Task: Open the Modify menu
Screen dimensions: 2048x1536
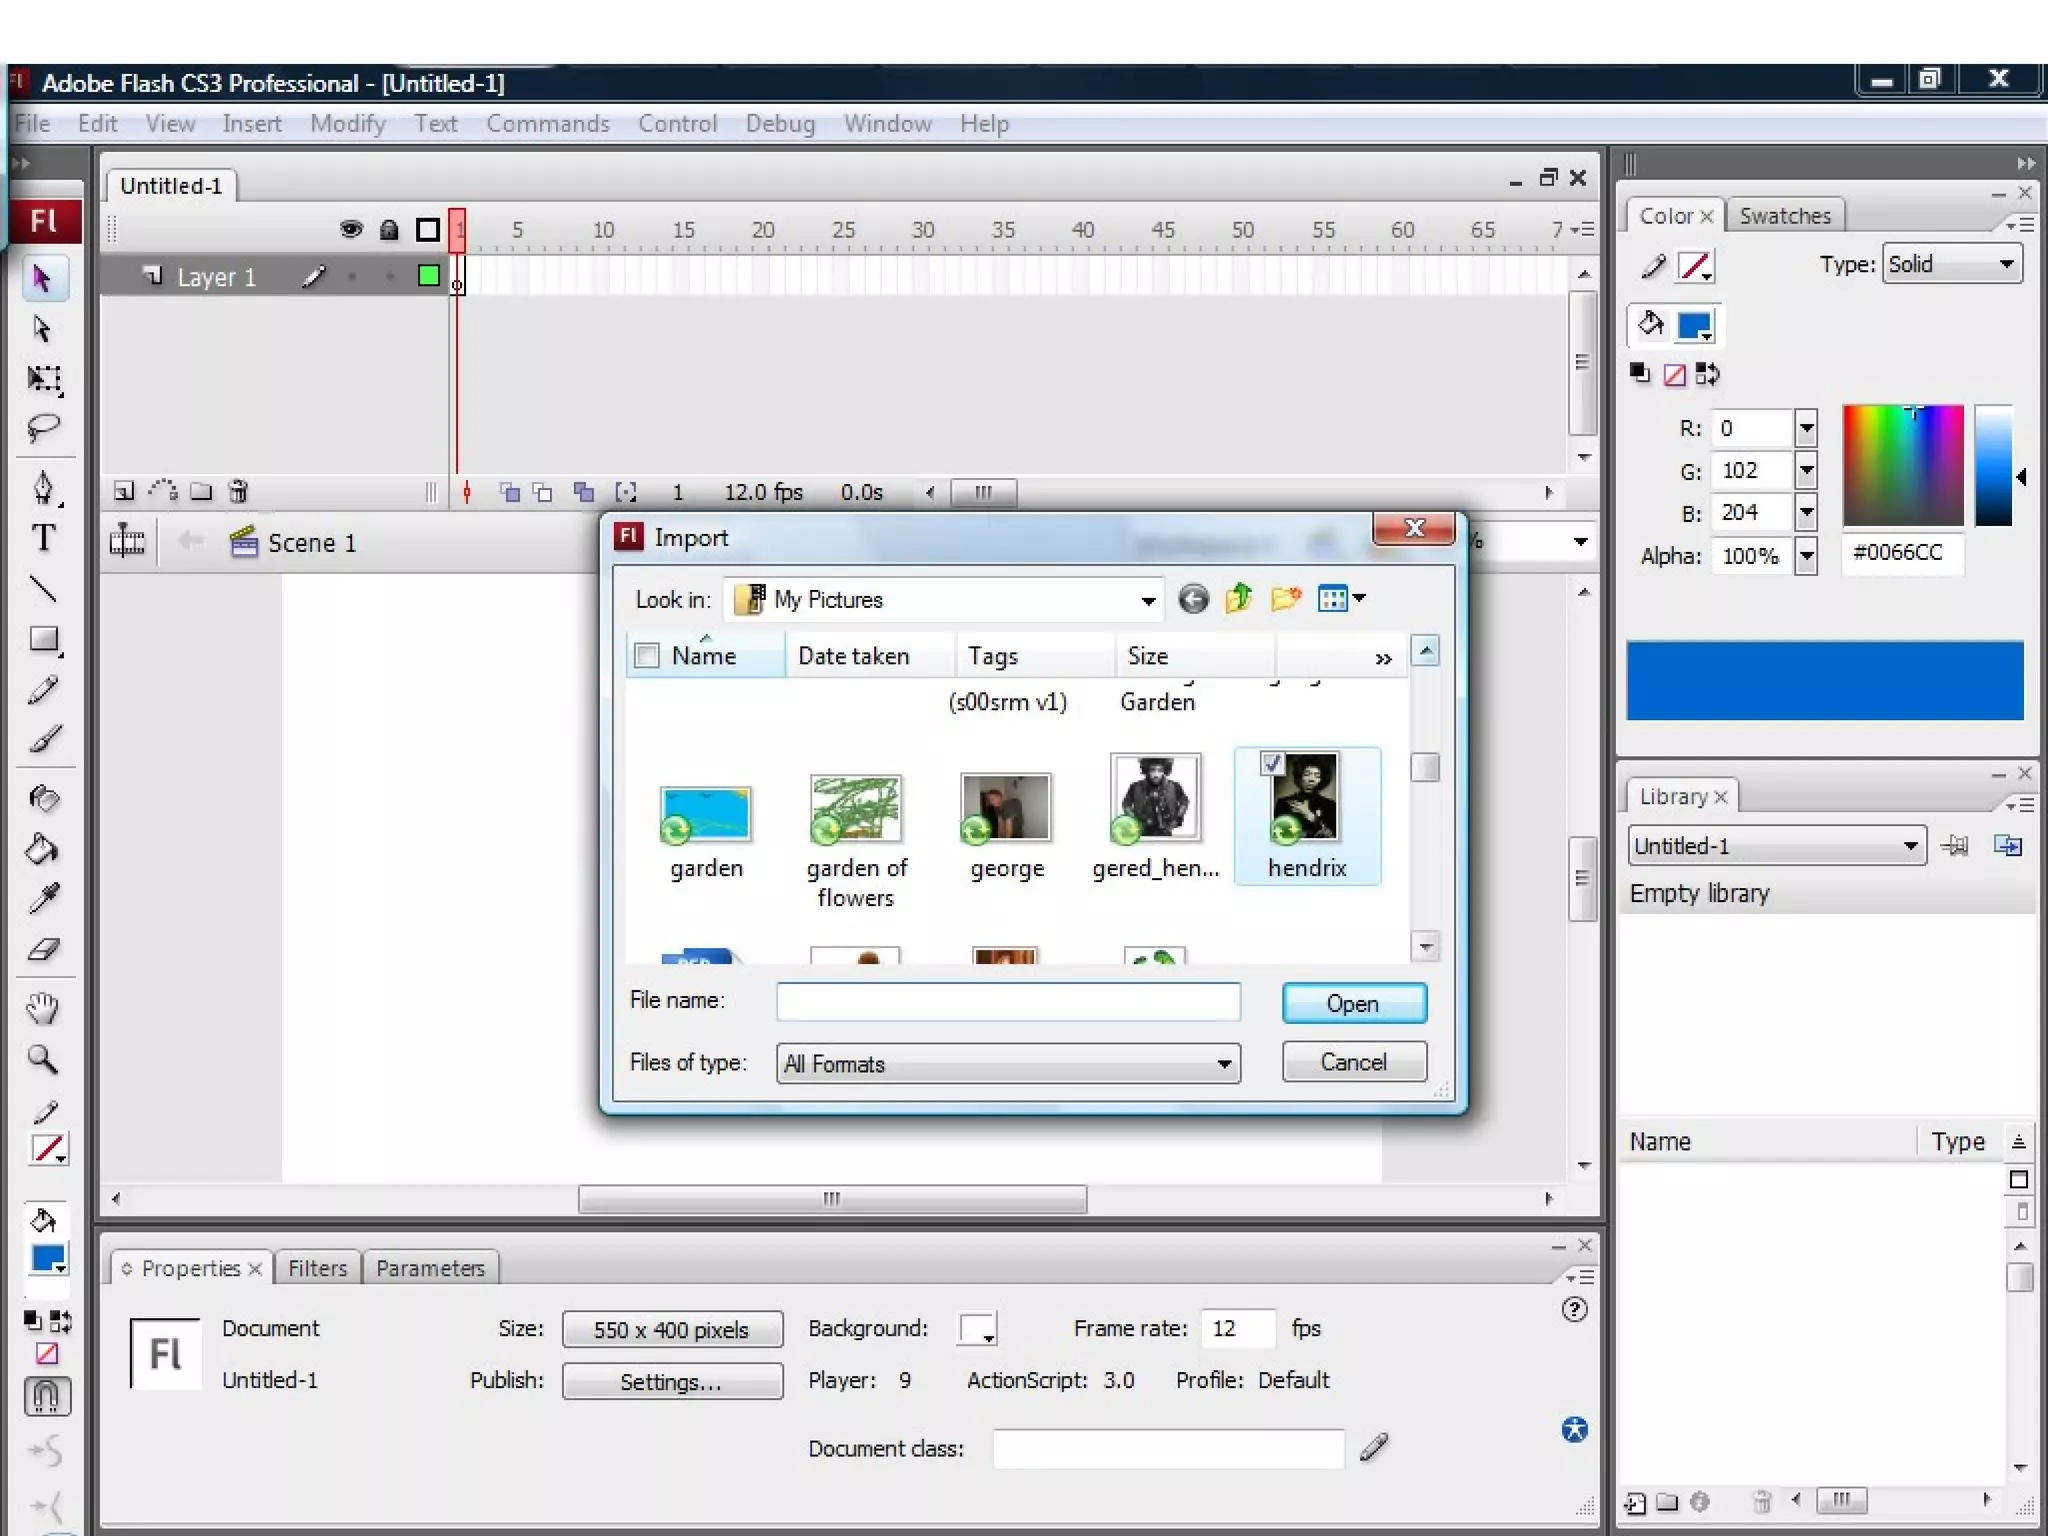Action: coord(347,123)
